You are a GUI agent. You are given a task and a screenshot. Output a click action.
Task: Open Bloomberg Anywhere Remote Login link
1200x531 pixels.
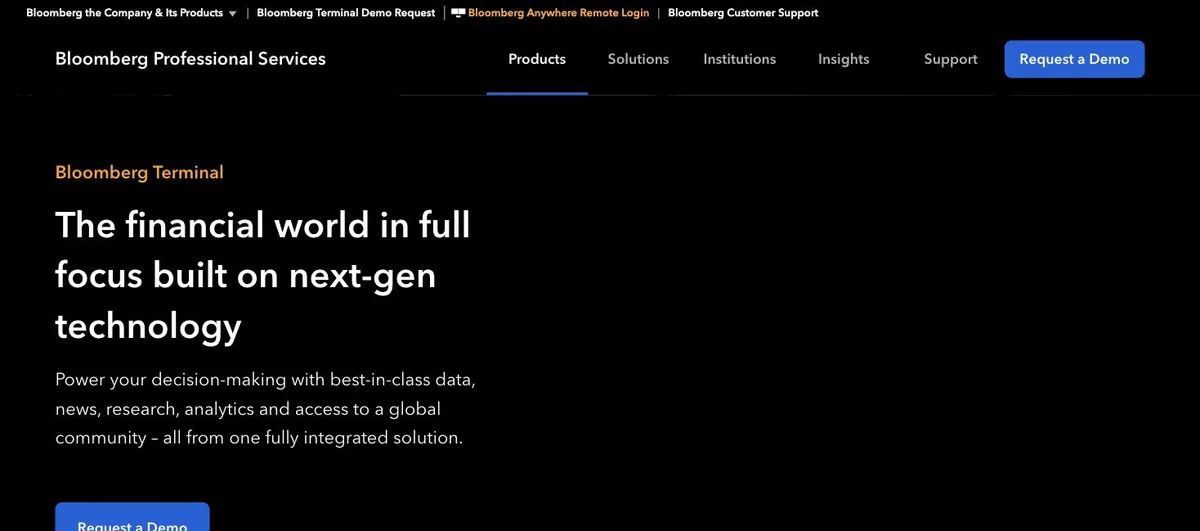[558, 13]
